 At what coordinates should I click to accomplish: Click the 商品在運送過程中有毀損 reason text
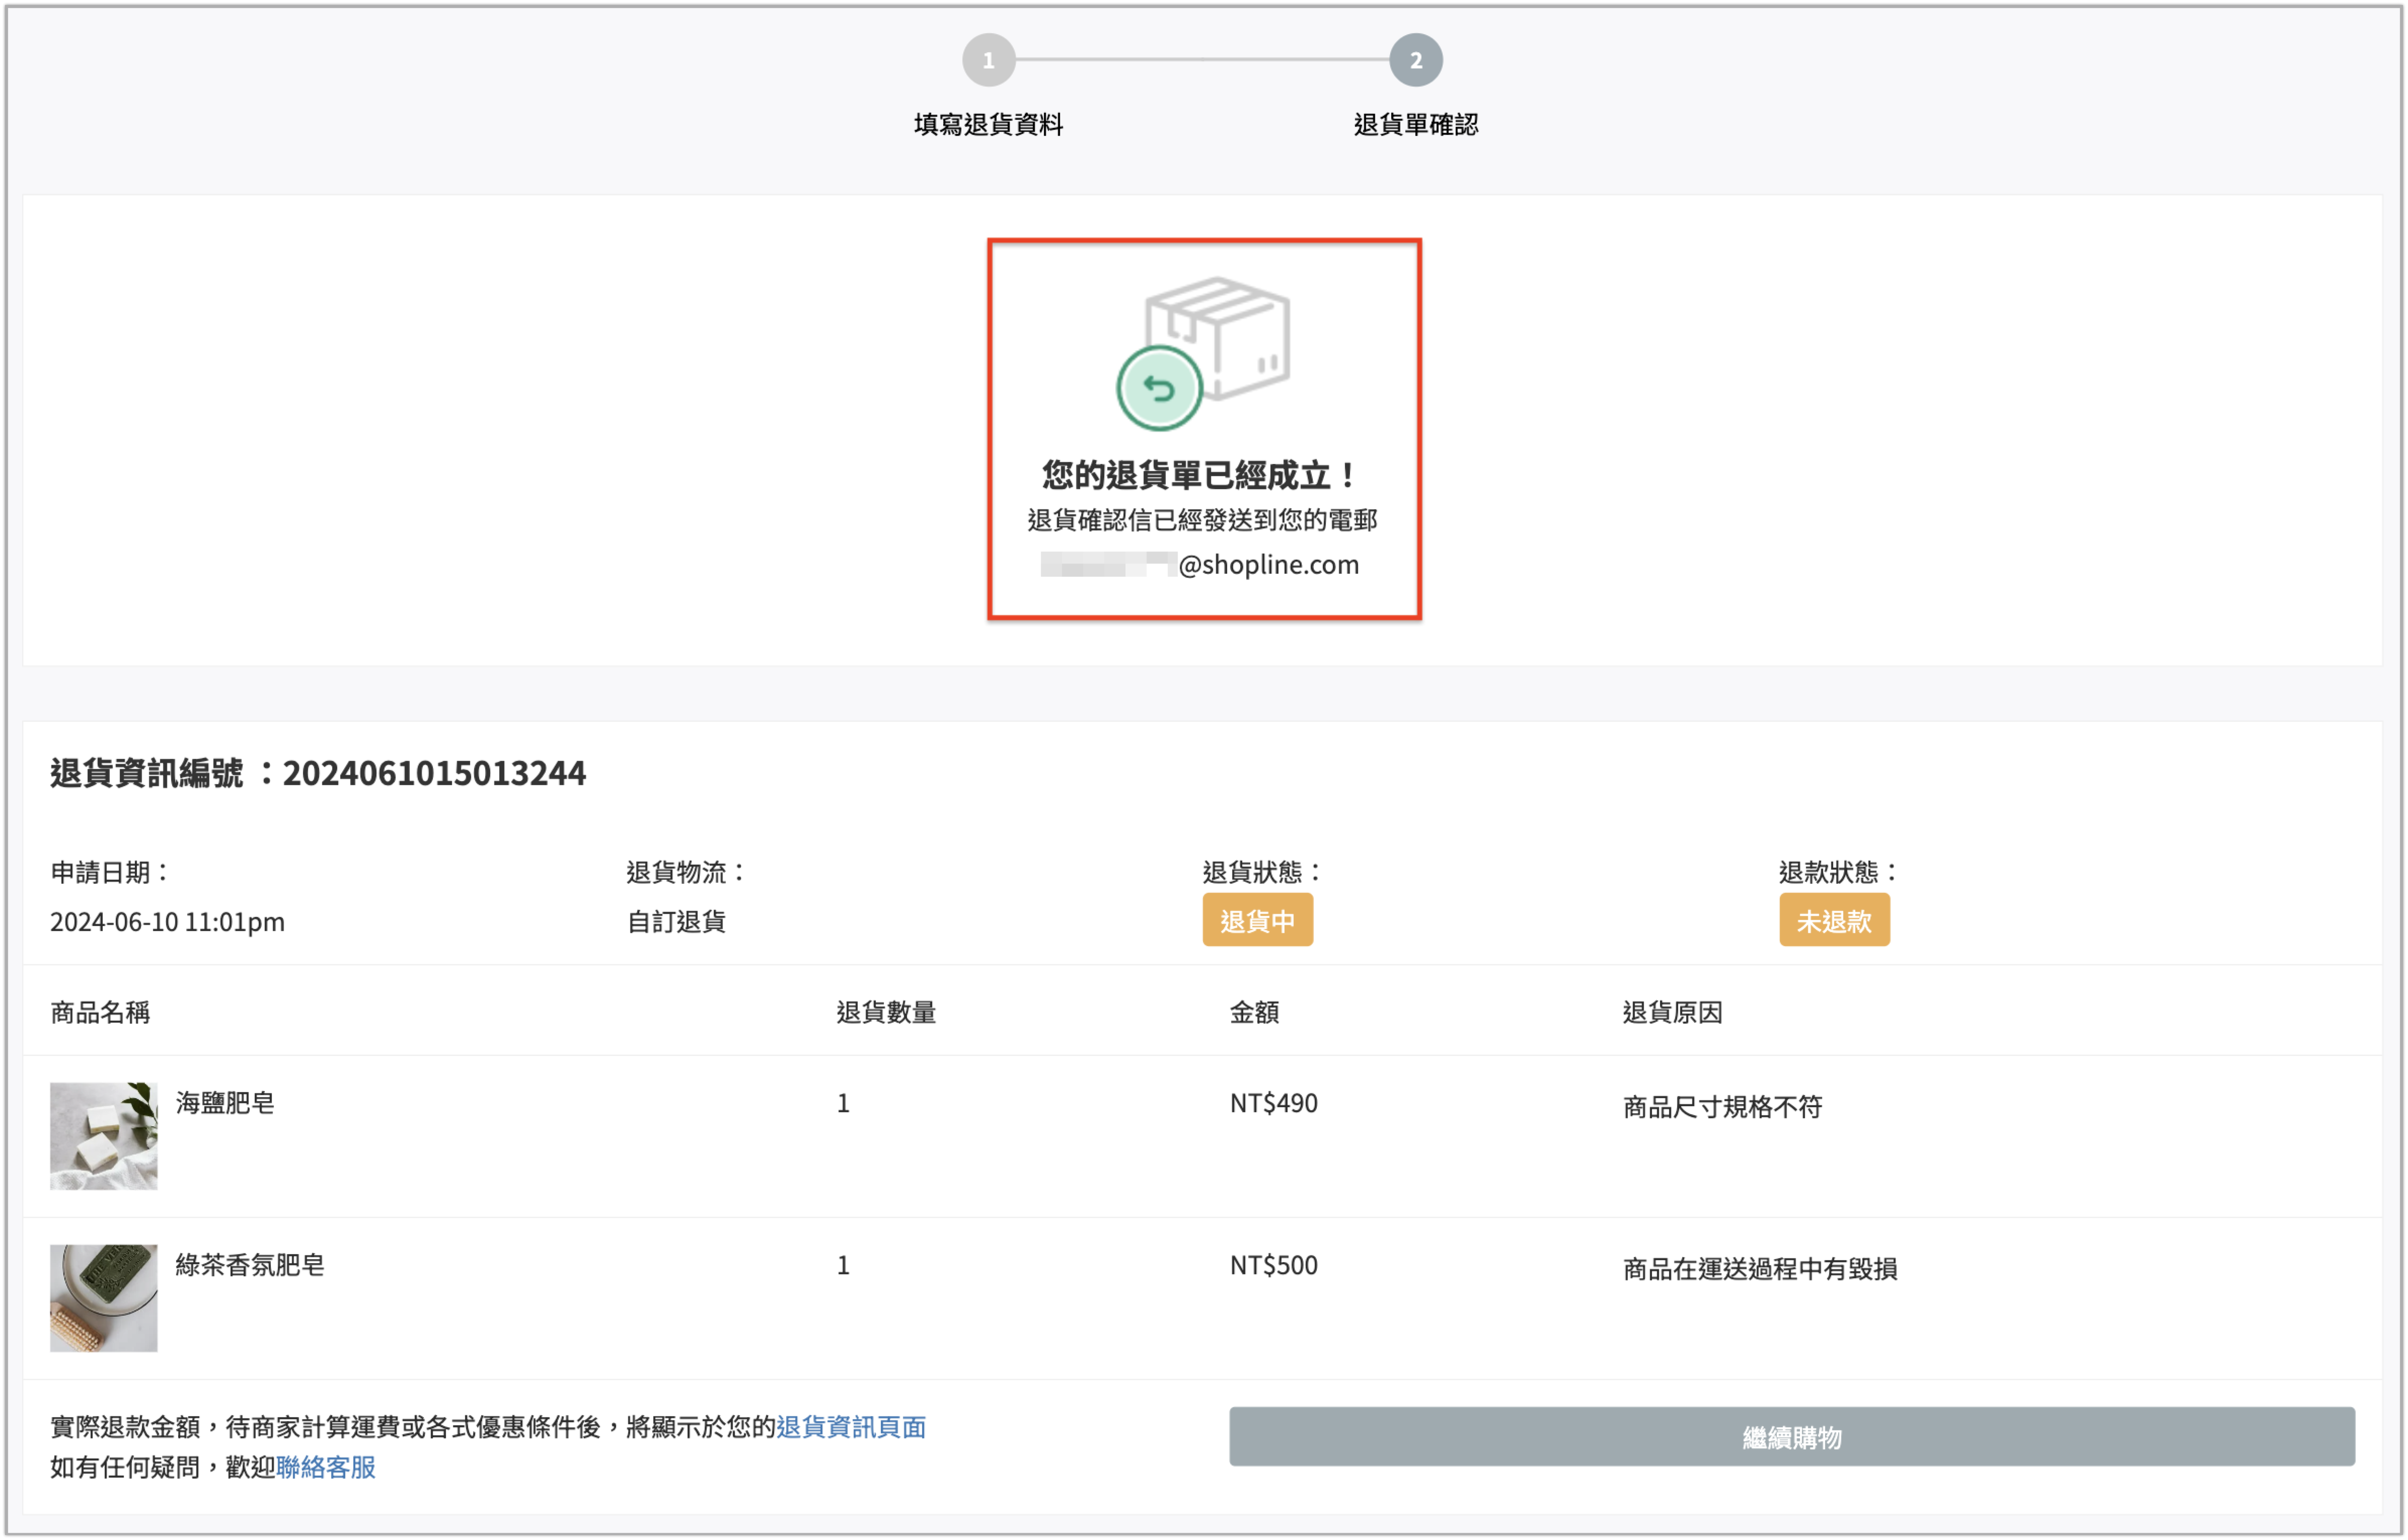[x=1759, y=1268]
